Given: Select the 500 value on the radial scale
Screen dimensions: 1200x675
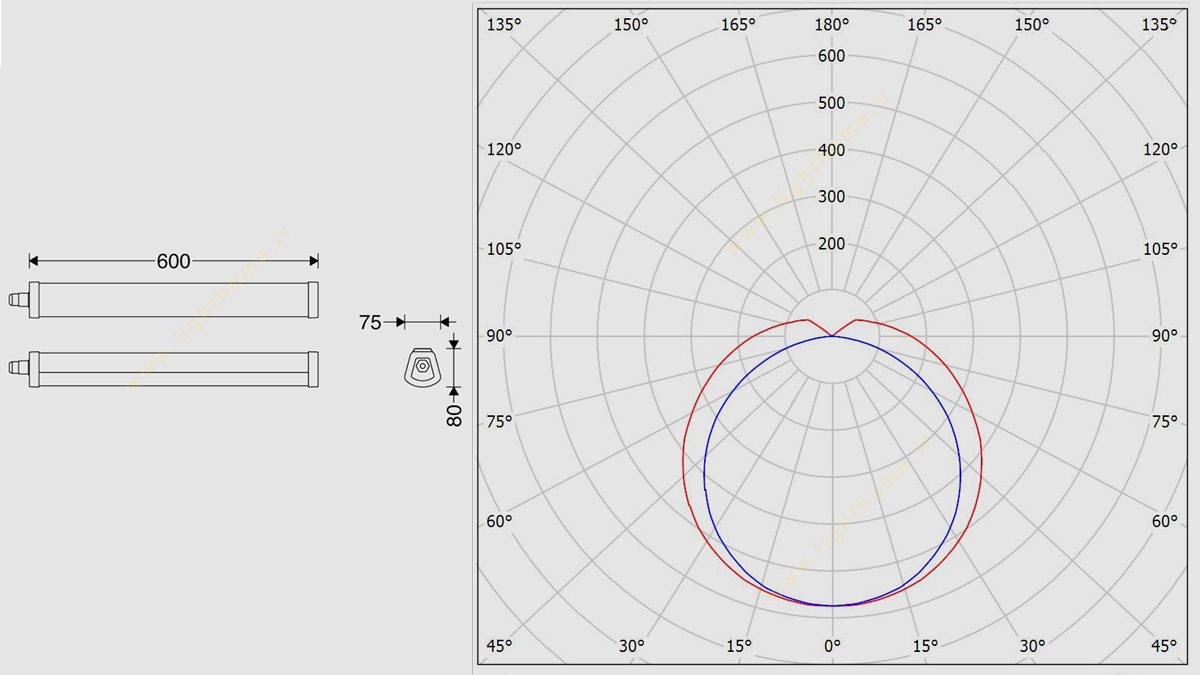Looking at the screenshot, I should tap(831, 103).
